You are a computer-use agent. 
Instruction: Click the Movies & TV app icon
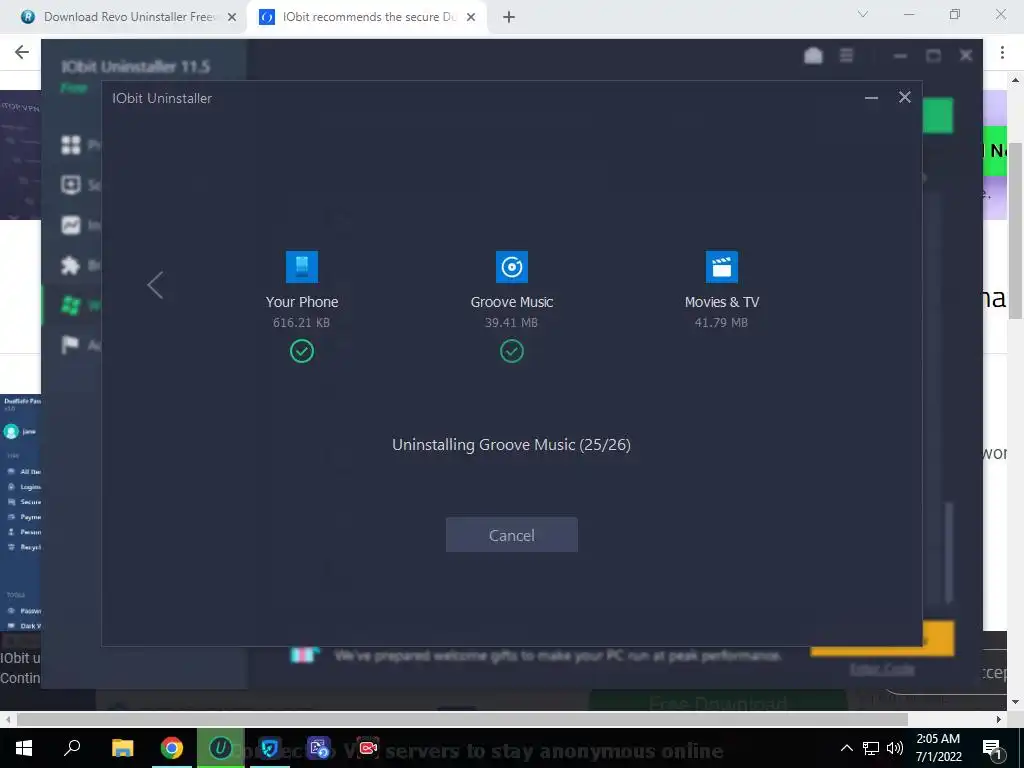tap(722, 266)
